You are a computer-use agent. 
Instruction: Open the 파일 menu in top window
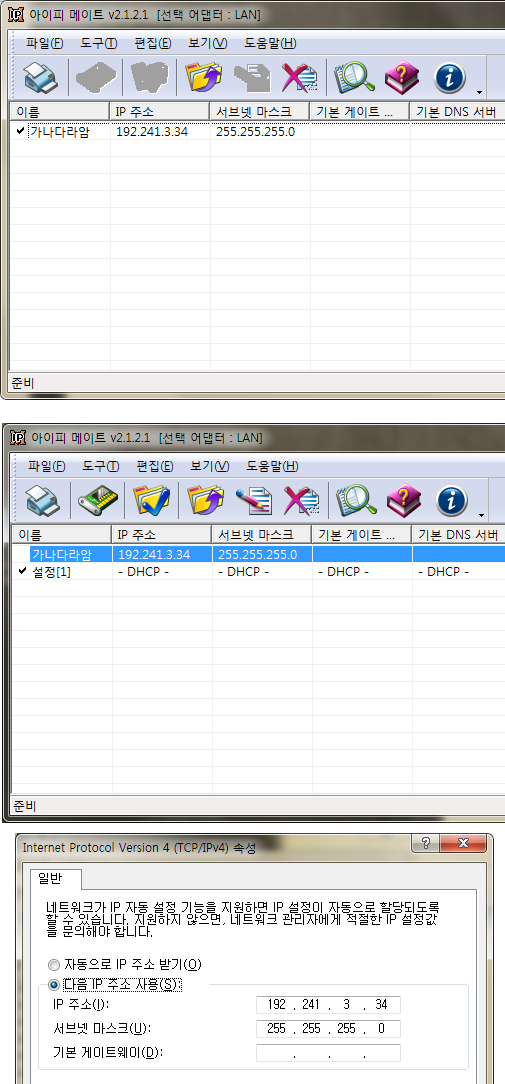point(44,43)
